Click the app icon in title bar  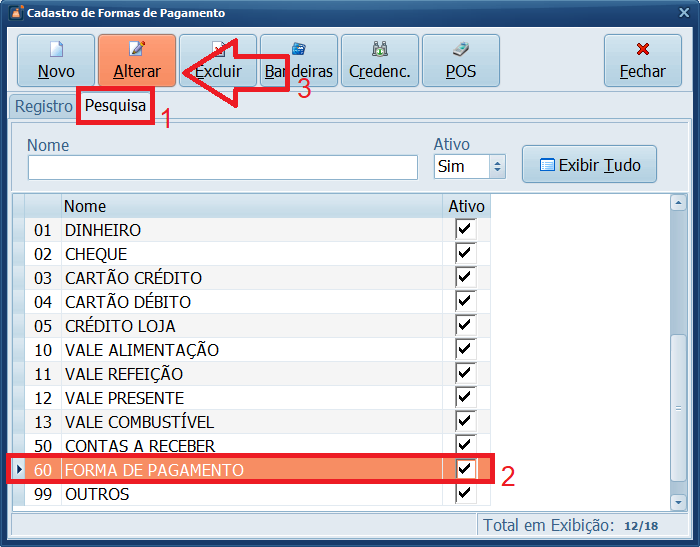13,13
